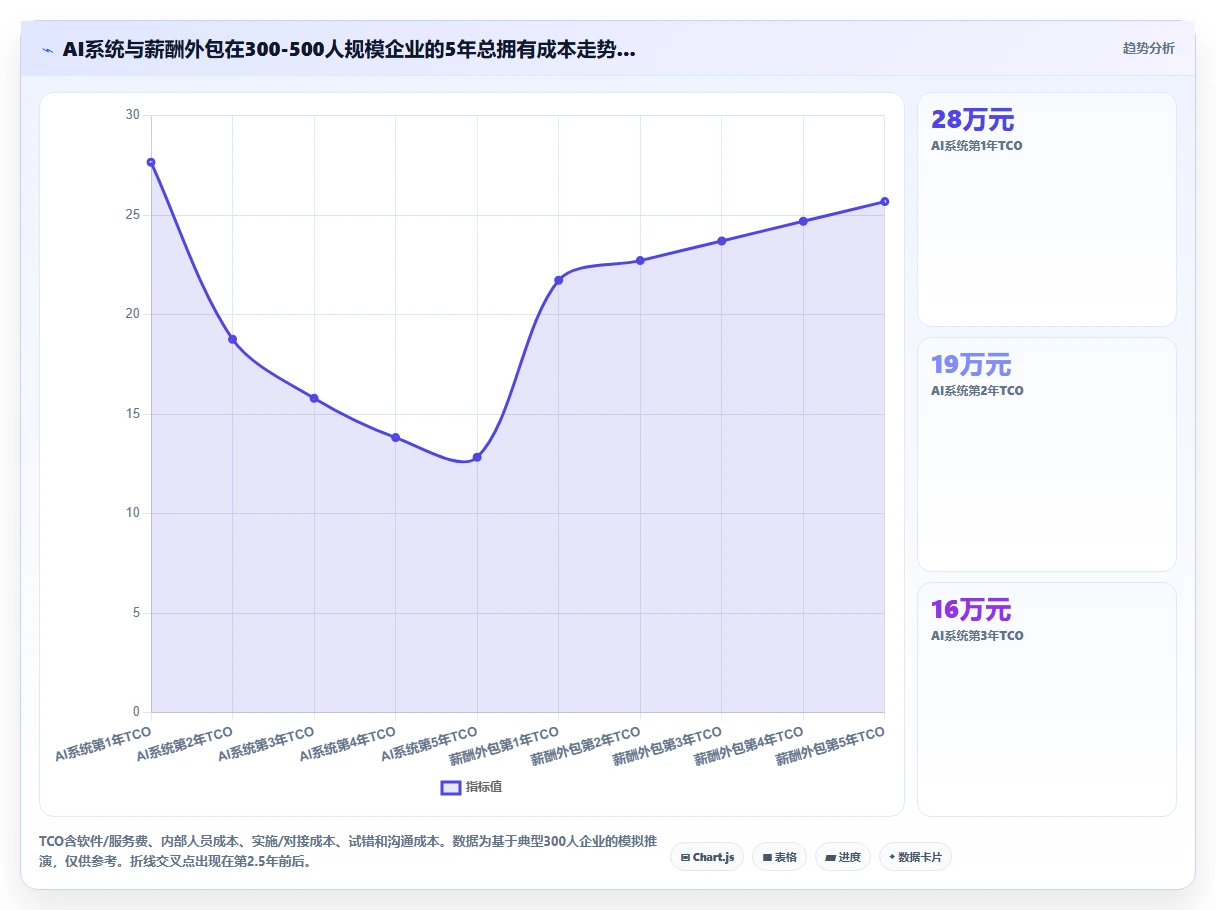Click x-axis label 薪酬外包第1年TCO

point(503,747)
